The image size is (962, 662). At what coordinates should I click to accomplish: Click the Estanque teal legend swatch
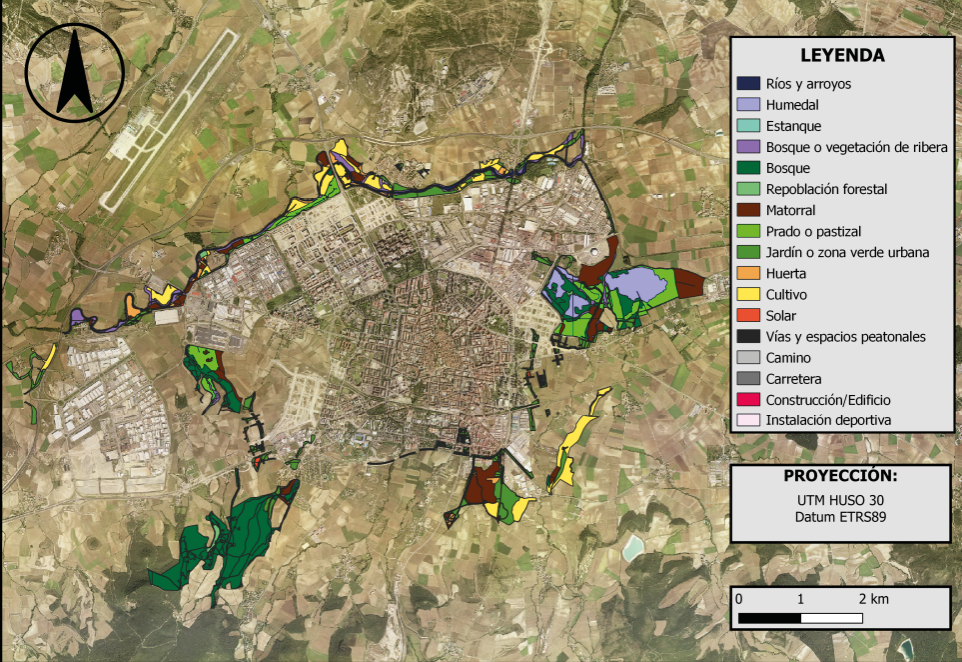748,126
